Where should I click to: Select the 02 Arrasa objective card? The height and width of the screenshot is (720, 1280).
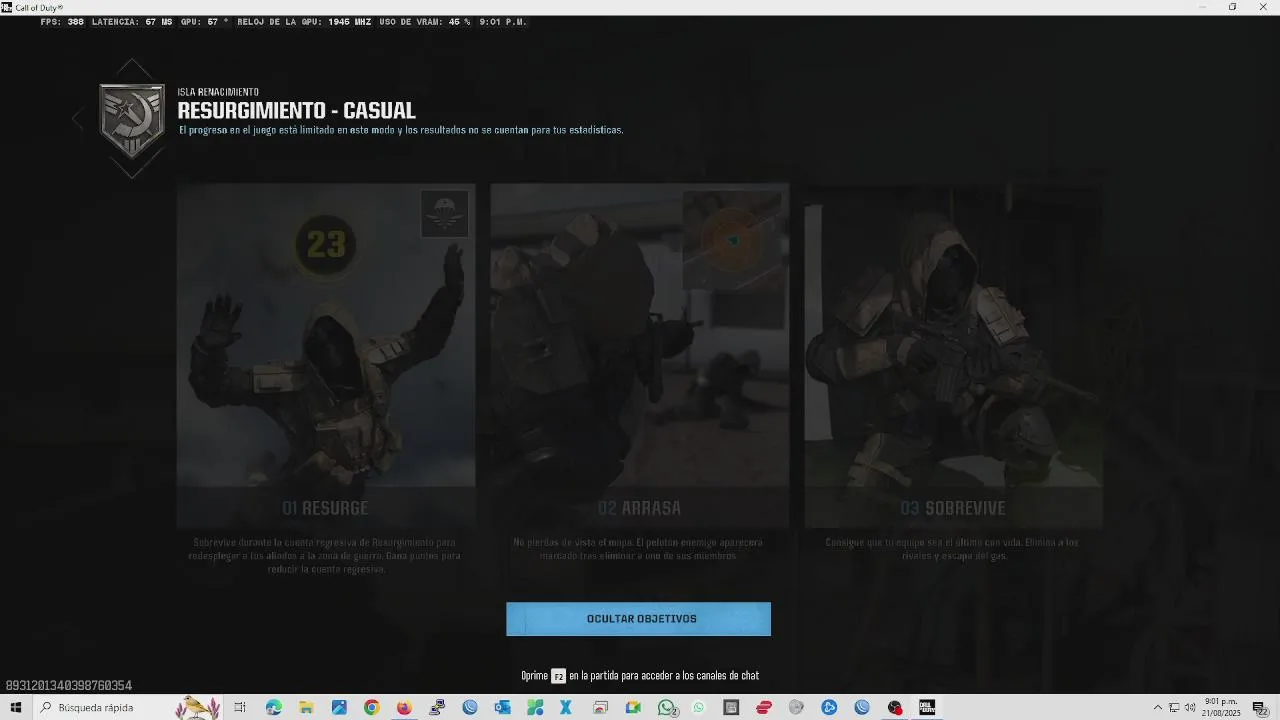[639, 355]
